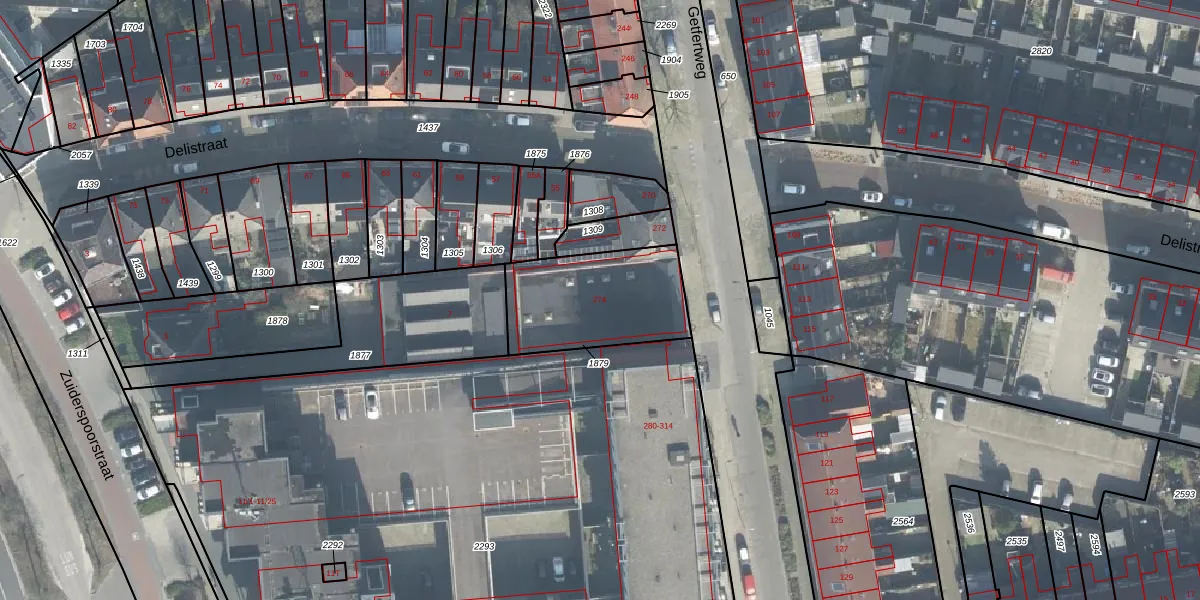Click parcel label 2564
Viewport: 1200px width, 600px height.
(903, 521)
